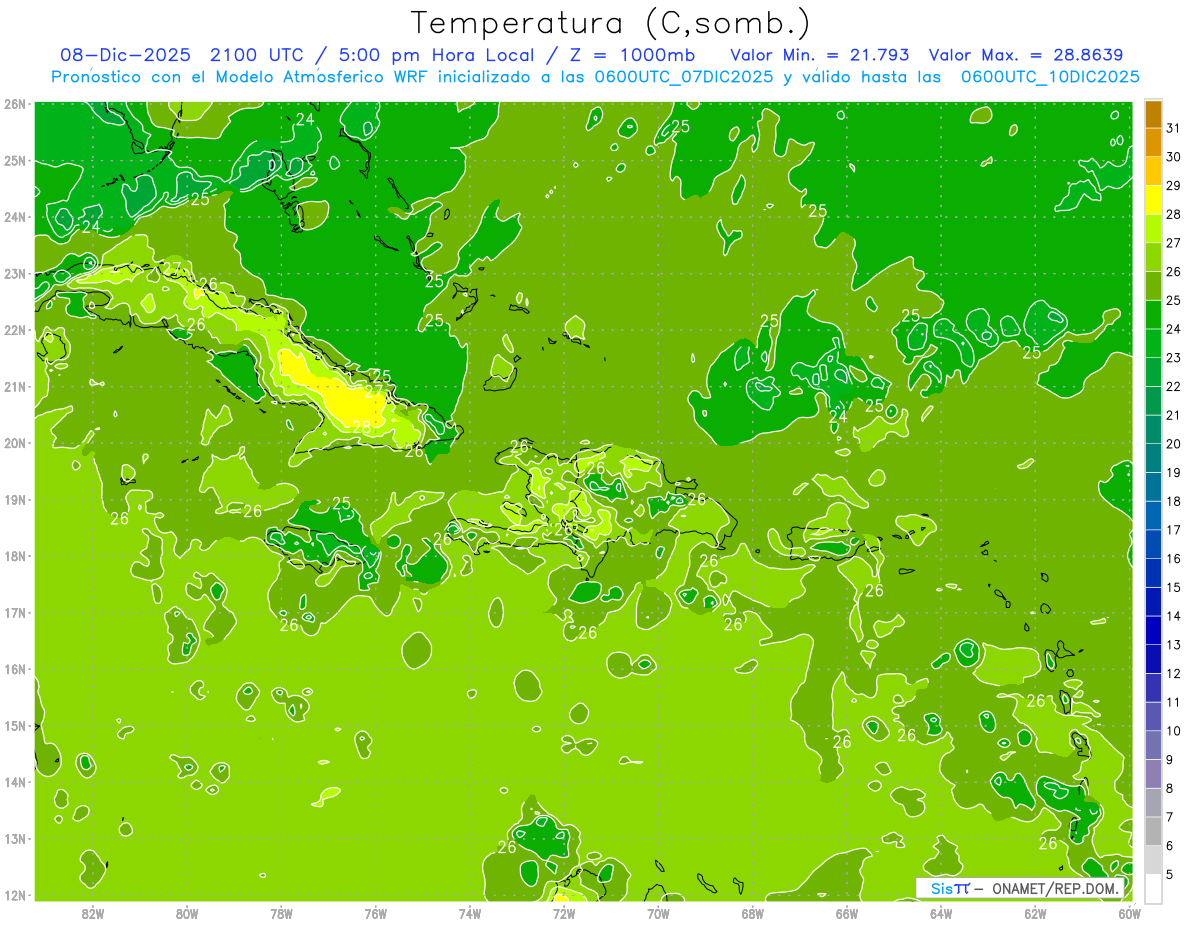The width and height of the screenshot is (1200, 927).
Task: Click the 25N latitude label
Action: coord(15,161)
